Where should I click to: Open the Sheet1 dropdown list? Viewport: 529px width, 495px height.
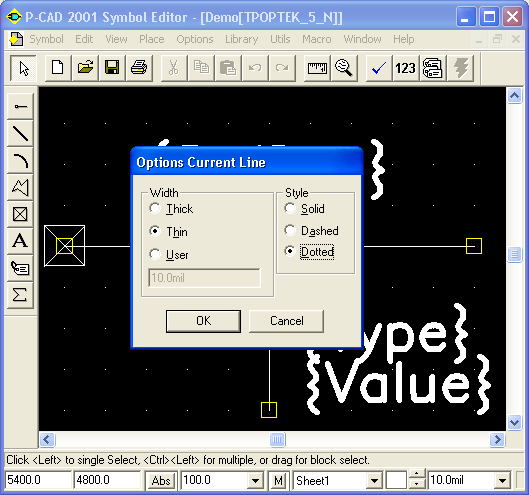[x=374, y=480]
